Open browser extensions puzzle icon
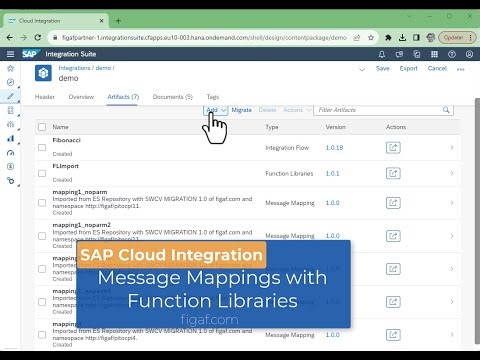Screen dimensions: 480x360 pyautogui.click(x=388, y=38)
